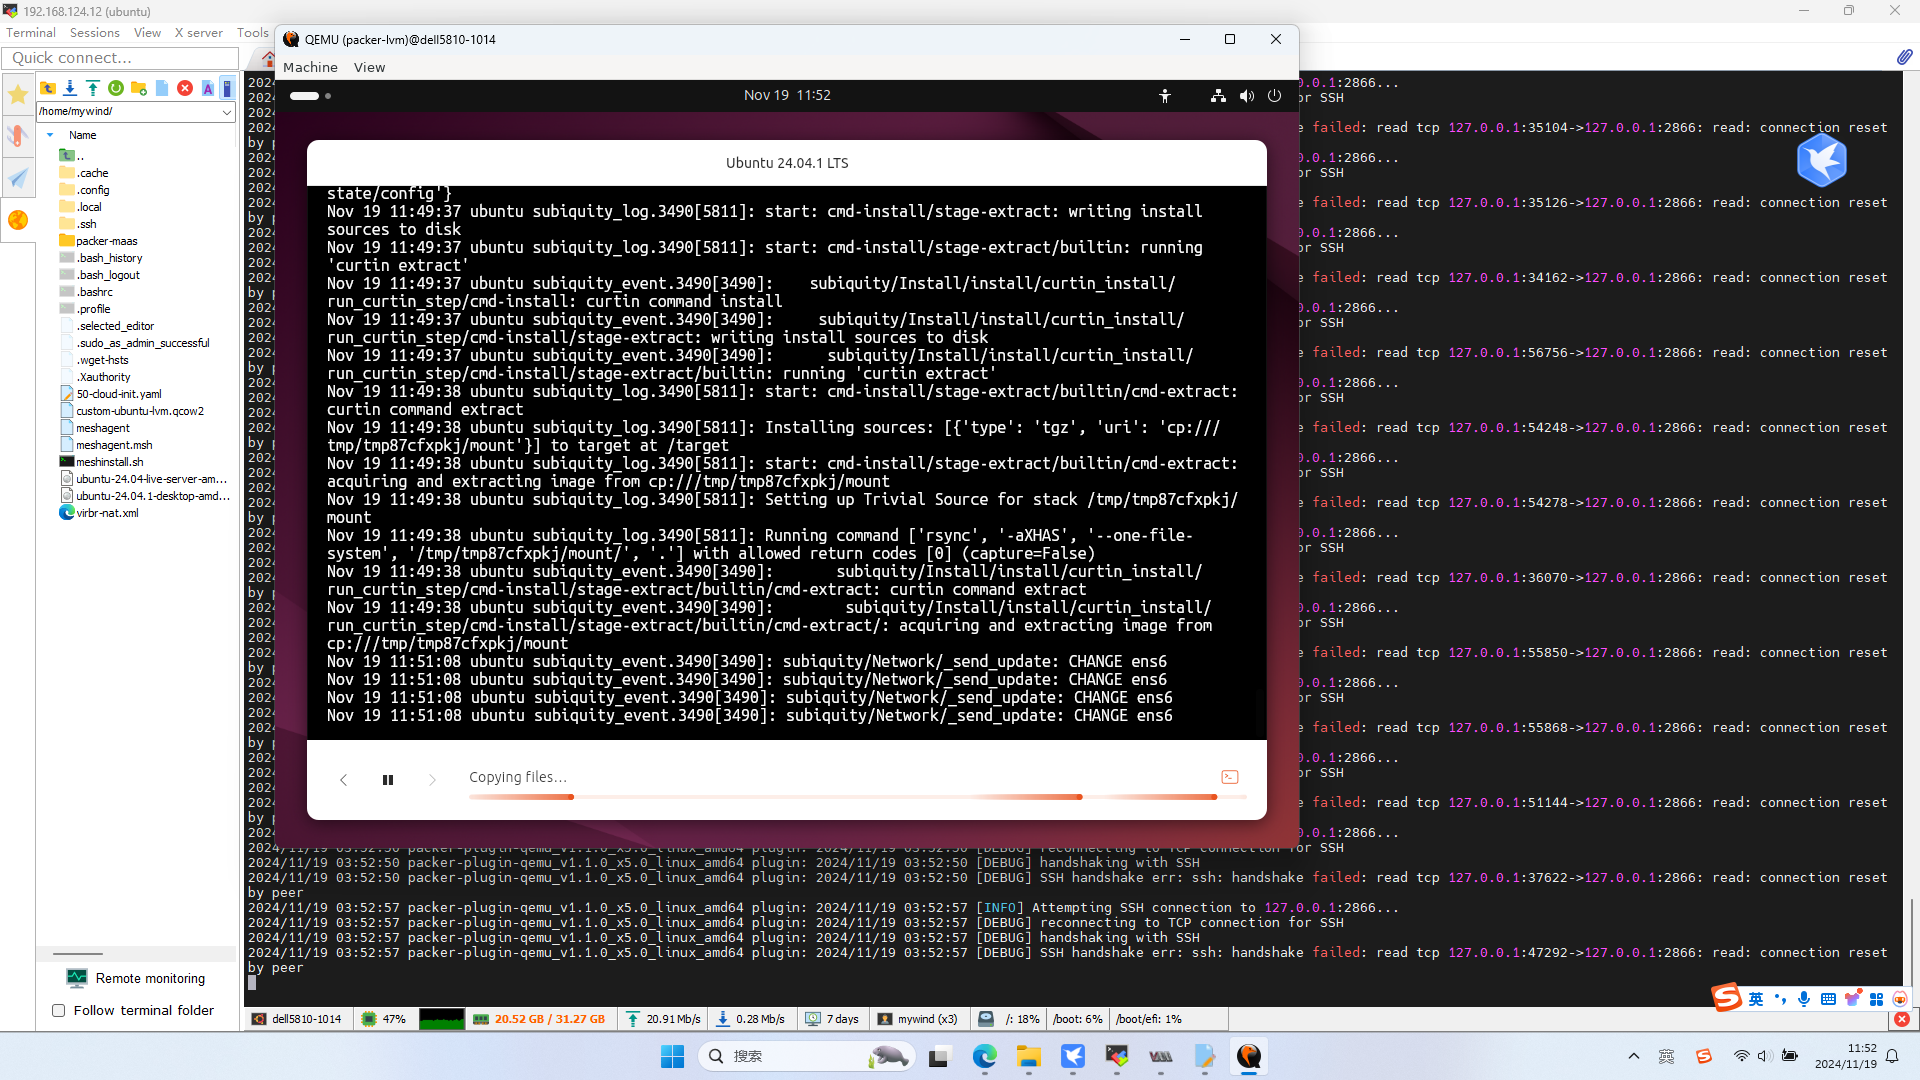The image size is (1920, 1080).
Task: Go to previous installer slide
Action: click(x=343, y=780)
